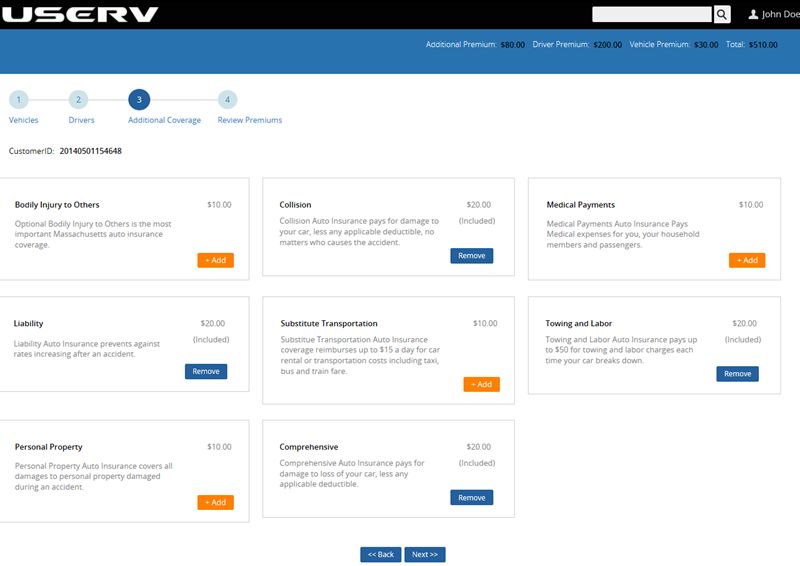
Task: Go to step 4 circle
Action: point(228,100)
